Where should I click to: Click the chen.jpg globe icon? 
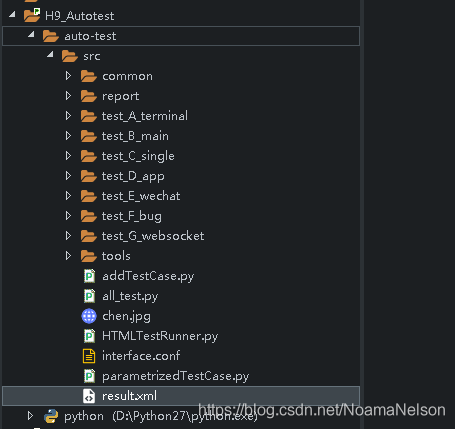click(89, 316)
